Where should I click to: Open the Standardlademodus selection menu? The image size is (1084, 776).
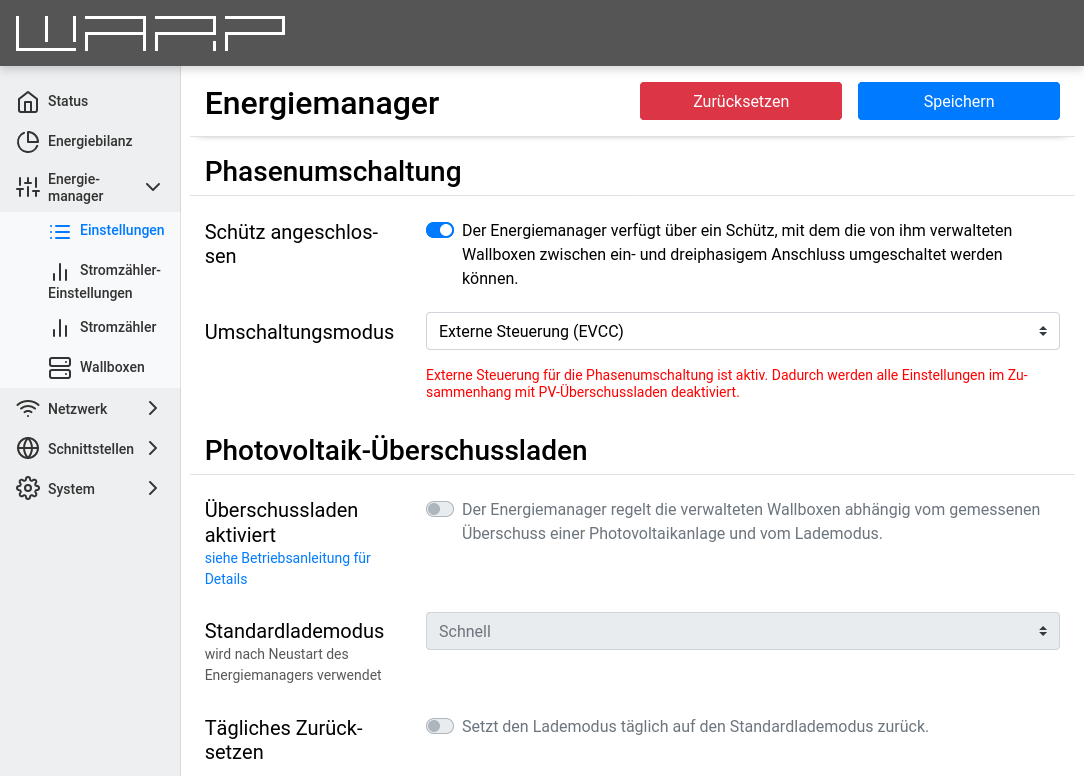point(742,631)
